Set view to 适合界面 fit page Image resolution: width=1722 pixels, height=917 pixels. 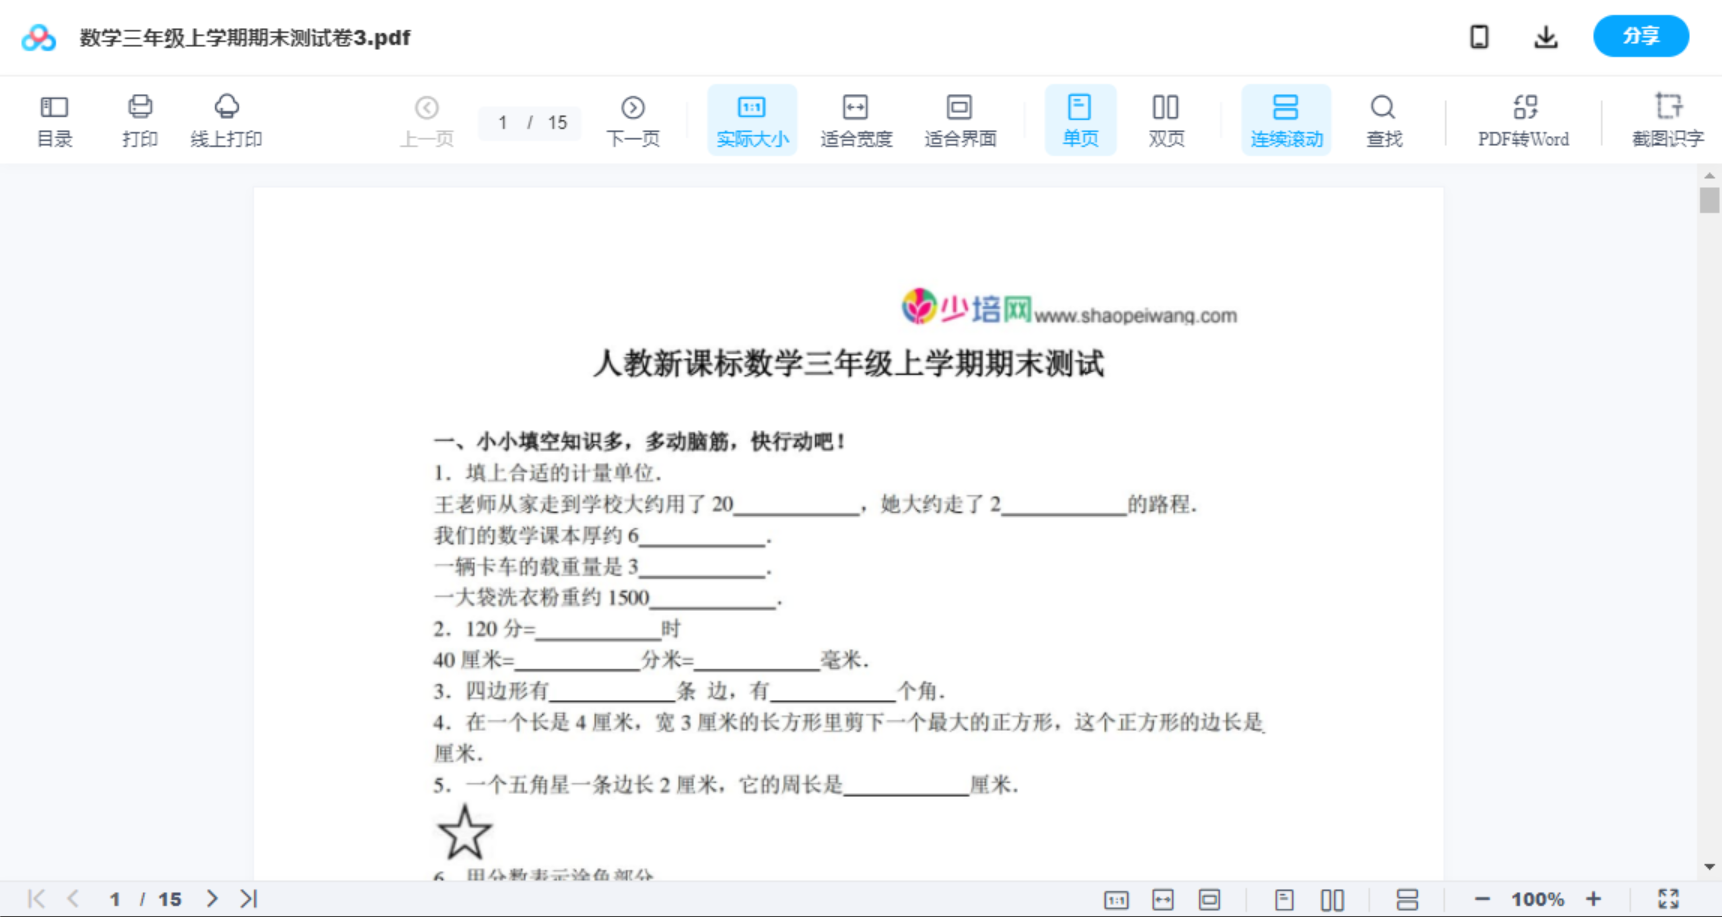click(960, 119)
